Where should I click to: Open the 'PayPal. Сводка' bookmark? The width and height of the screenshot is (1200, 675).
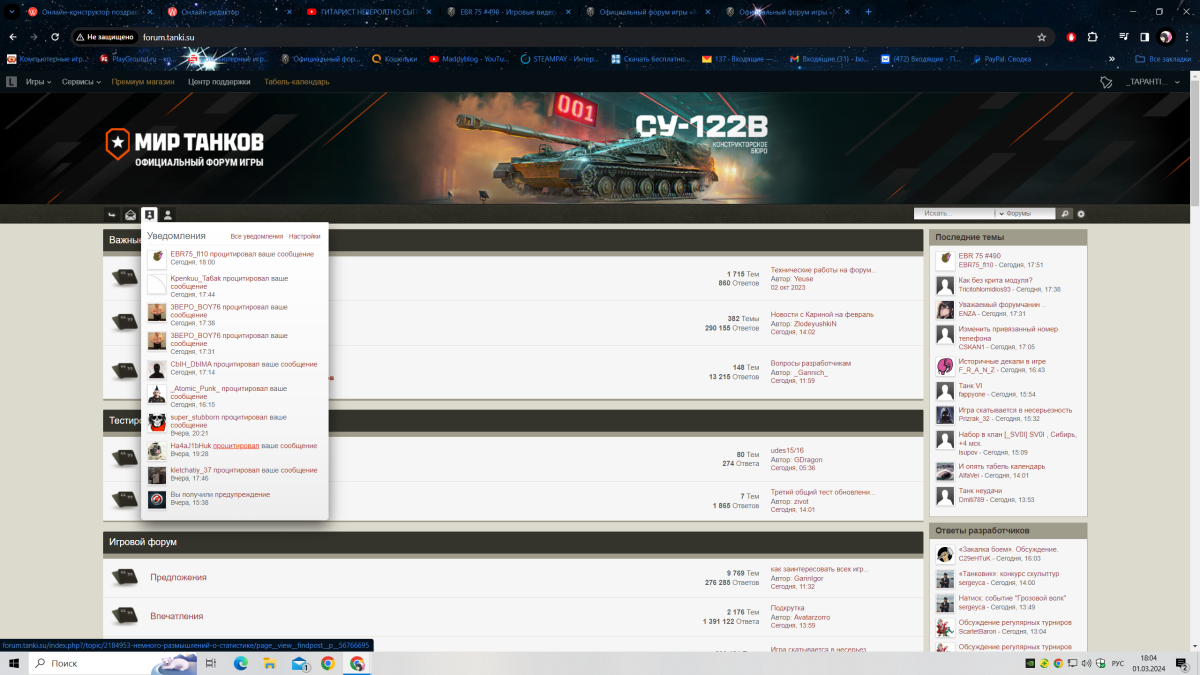pos(1000,59)
